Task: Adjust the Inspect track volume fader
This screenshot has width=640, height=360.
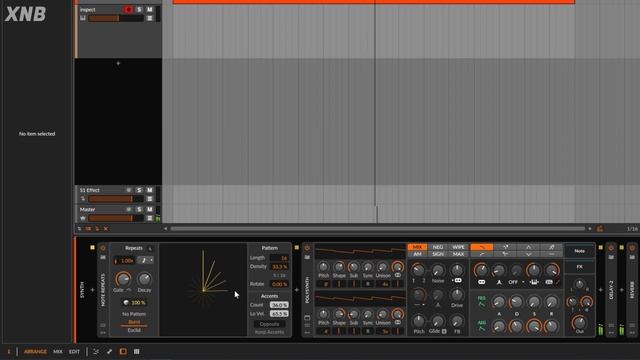Action: point(116,18)
